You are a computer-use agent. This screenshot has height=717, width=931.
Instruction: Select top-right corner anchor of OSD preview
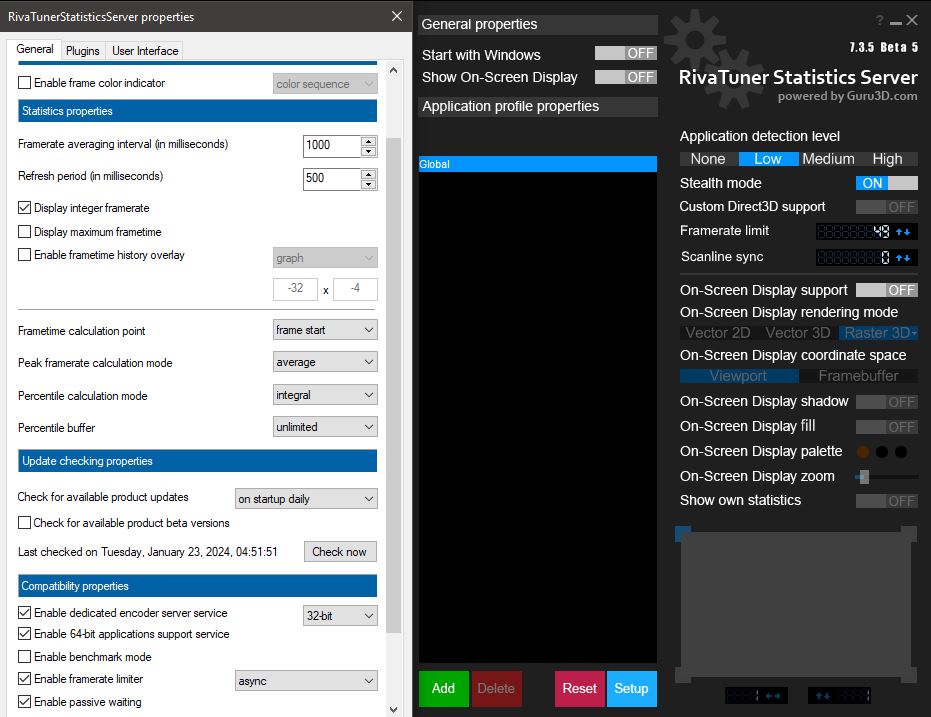coord(909,533)
